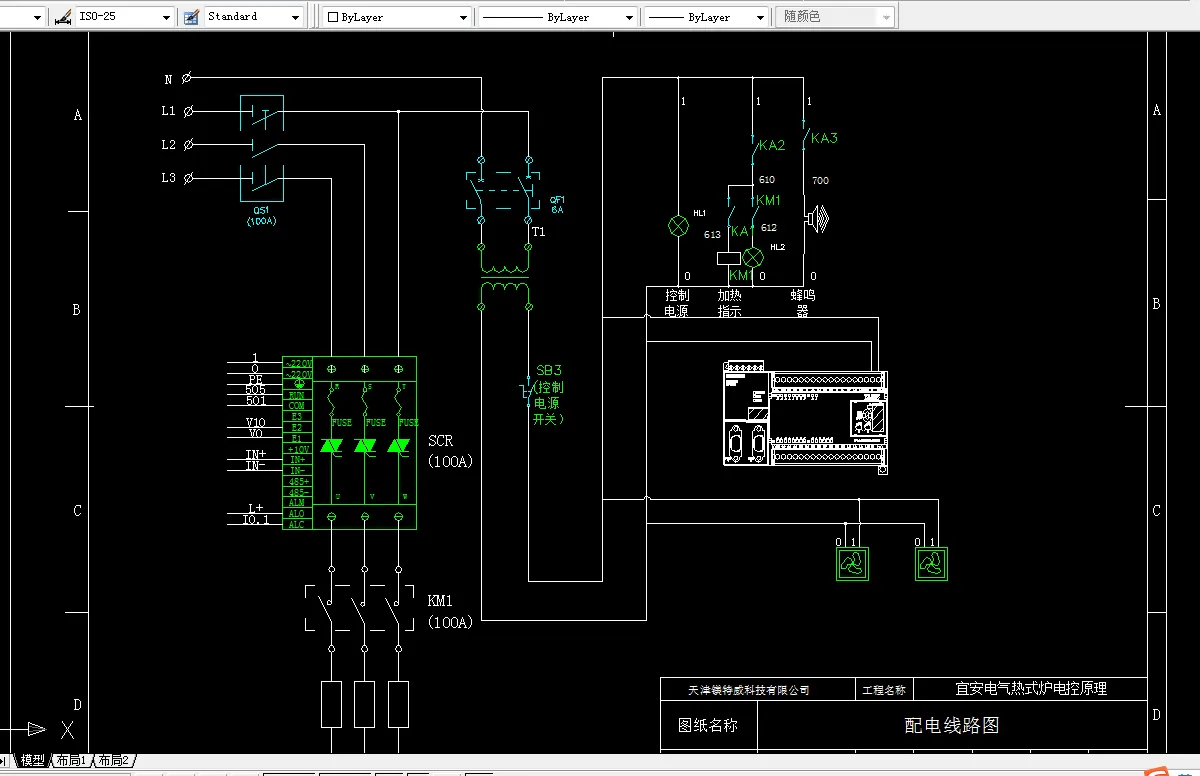Image resolution: width=1200 pixels, height=776 pixels.
Task: Select the KM1 coil rectangle near 613
Action: [728, 259]
